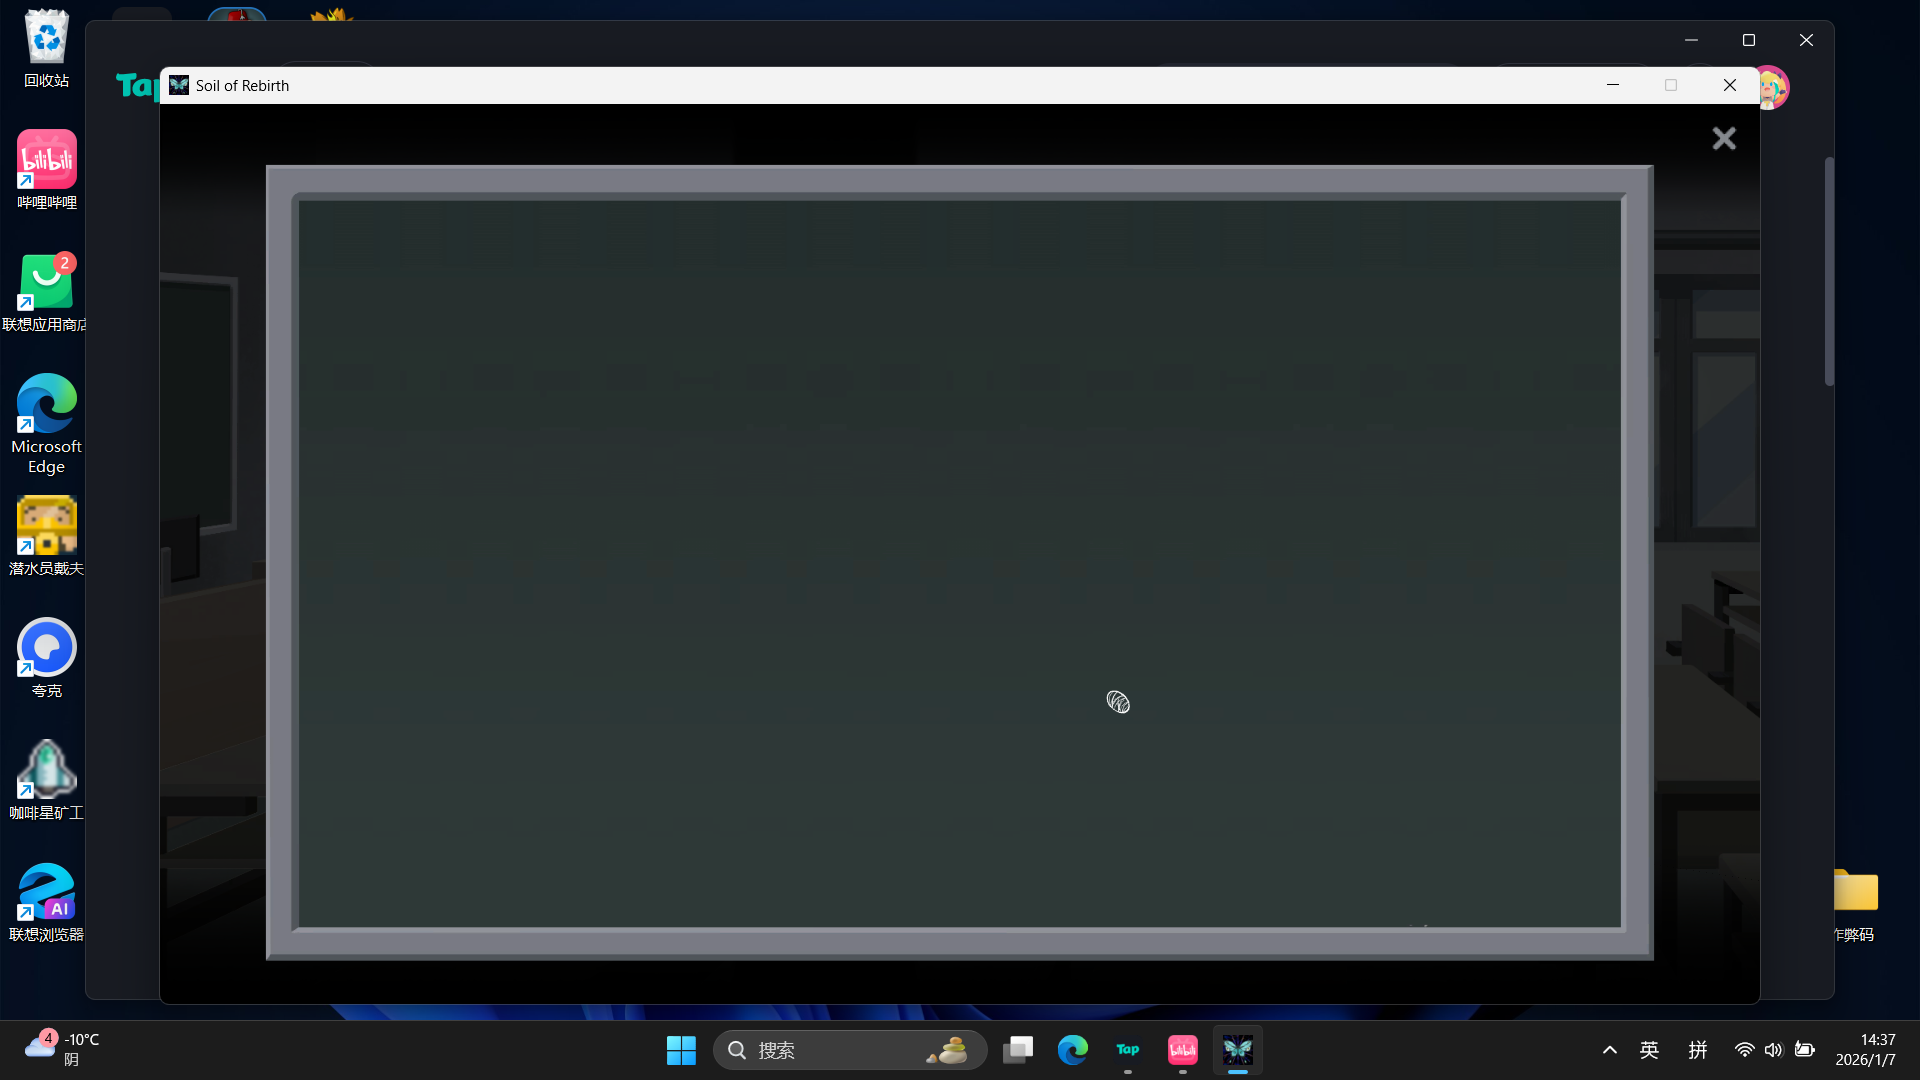This screenshot has width=1920, height=1080.
Task: Switch to Soil of Rebirth taskbar icon
Action: coord(1237,1050)
